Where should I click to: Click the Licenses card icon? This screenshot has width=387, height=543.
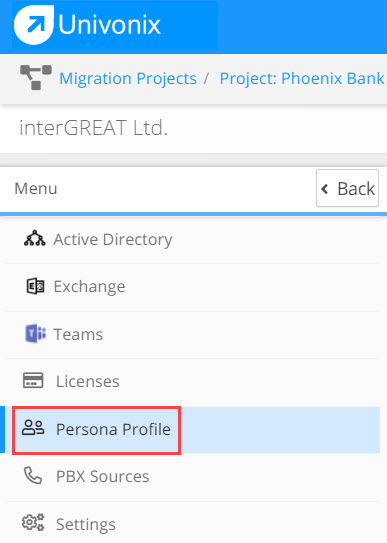click(x=33, y=380)
